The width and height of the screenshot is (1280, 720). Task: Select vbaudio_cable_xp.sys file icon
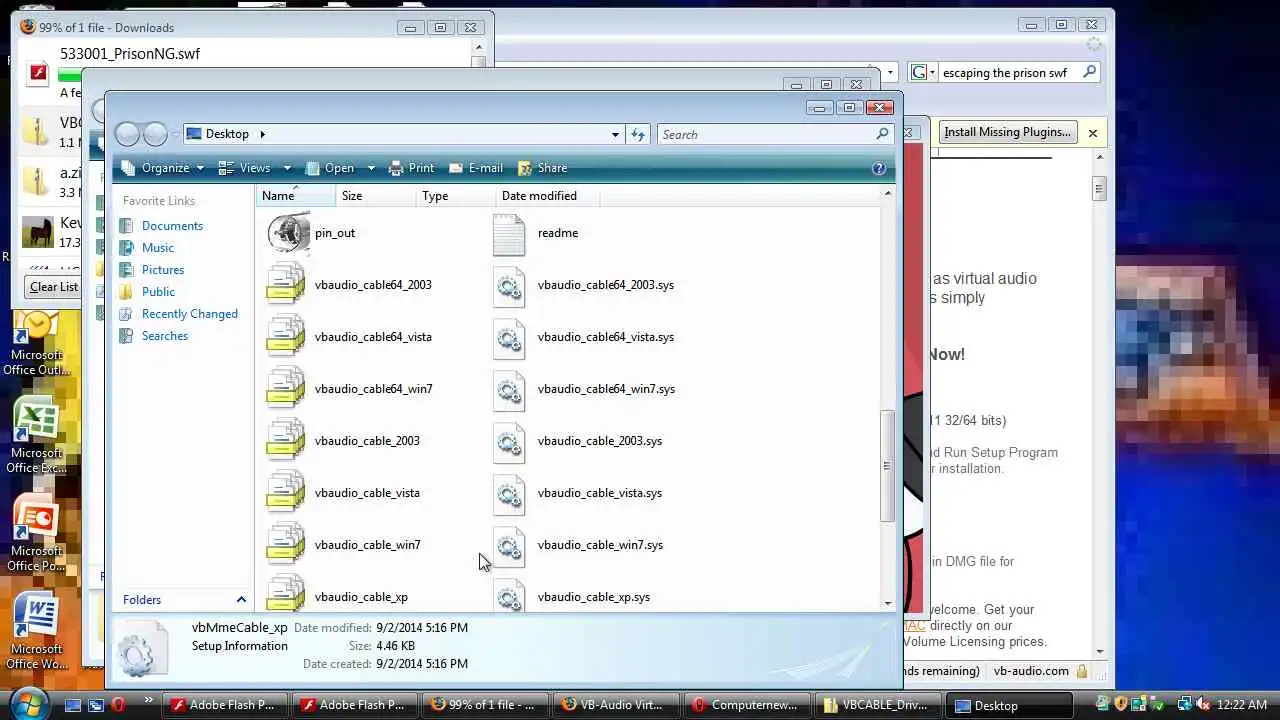pyautogui.click(x=509, y=595)
